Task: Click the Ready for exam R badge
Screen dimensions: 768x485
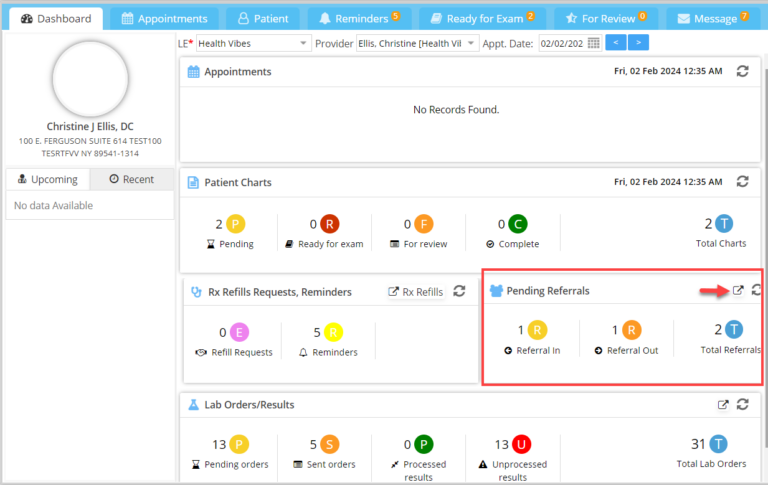Action: pyautogui.click(x=330, y=224)
